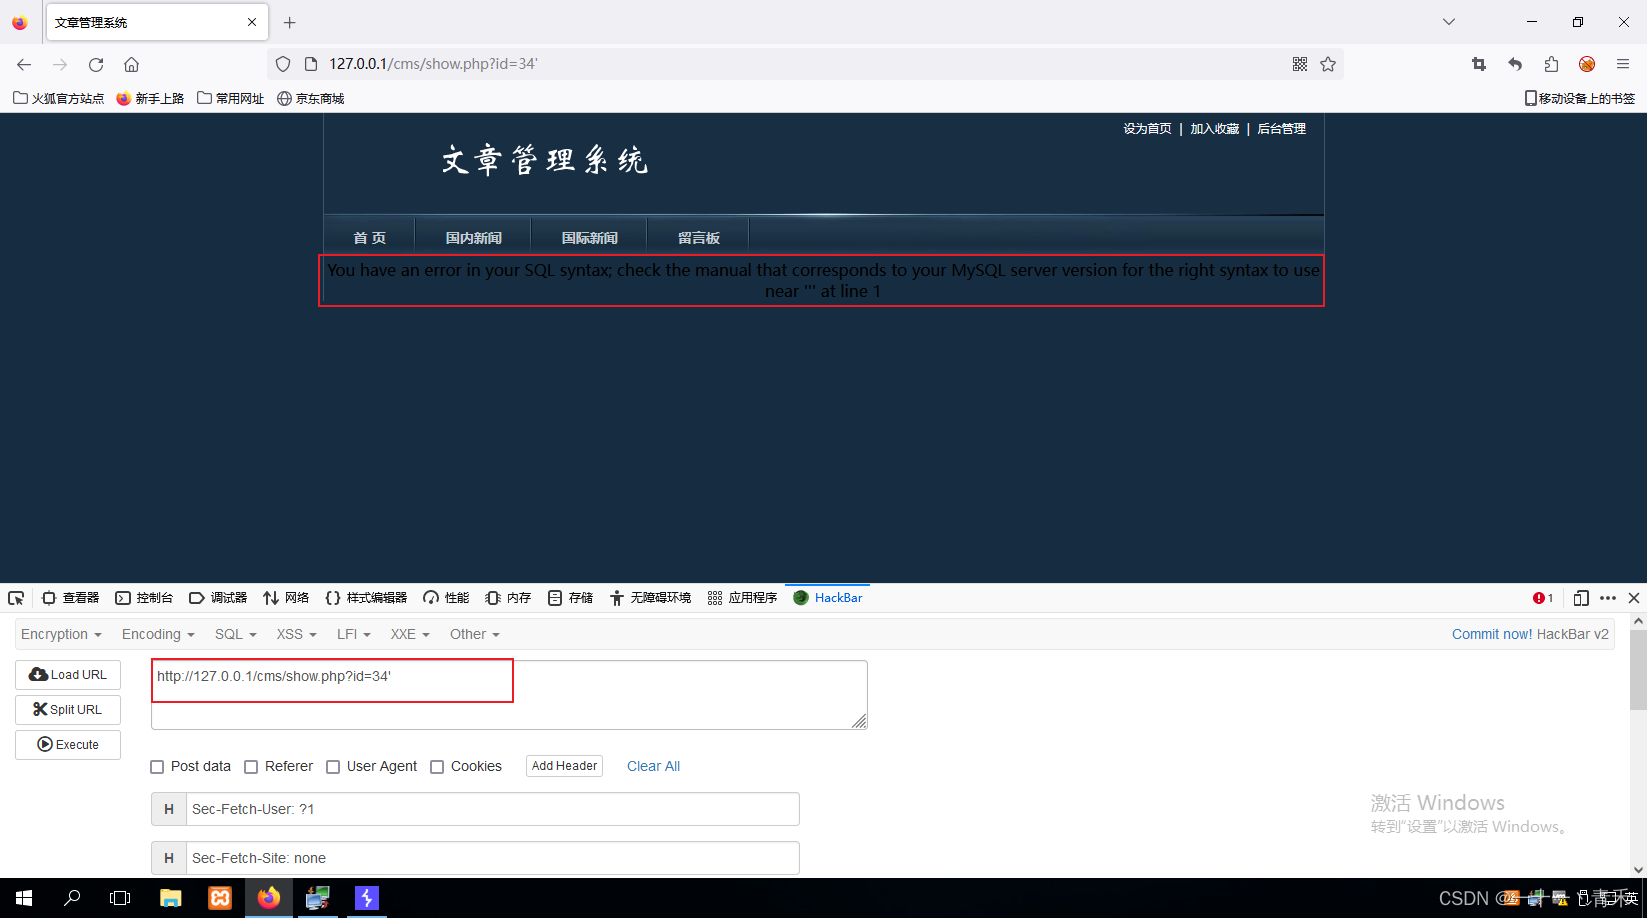Click the 设为首页 link

(1147, 129)
